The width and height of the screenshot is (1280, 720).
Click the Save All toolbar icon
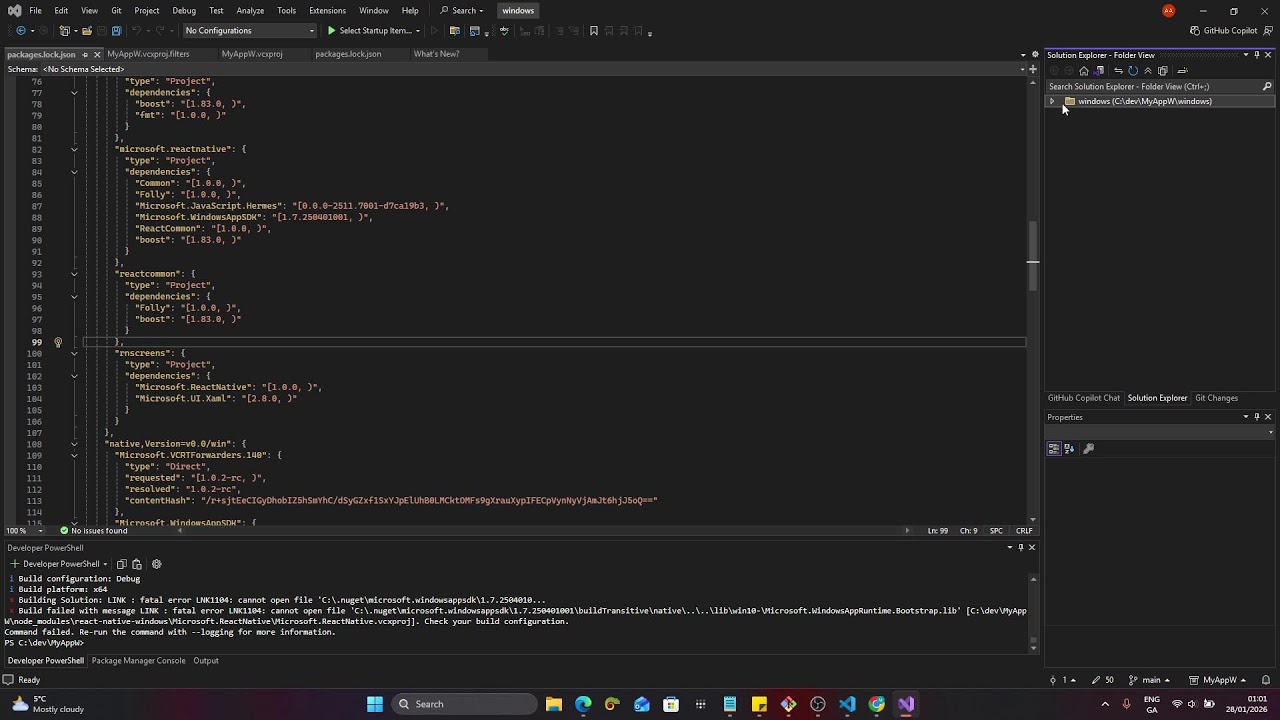116,31
